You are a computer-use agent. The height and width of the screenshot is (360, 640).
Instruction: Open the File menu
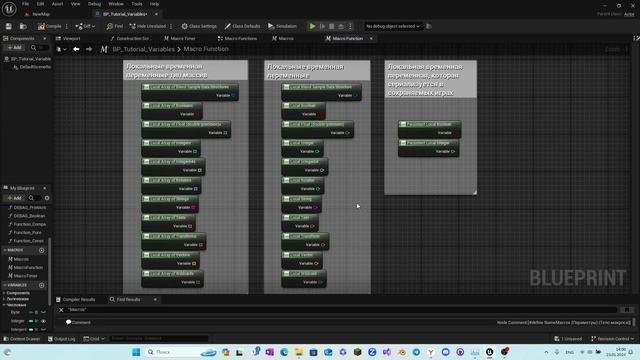tap(25, 4)
